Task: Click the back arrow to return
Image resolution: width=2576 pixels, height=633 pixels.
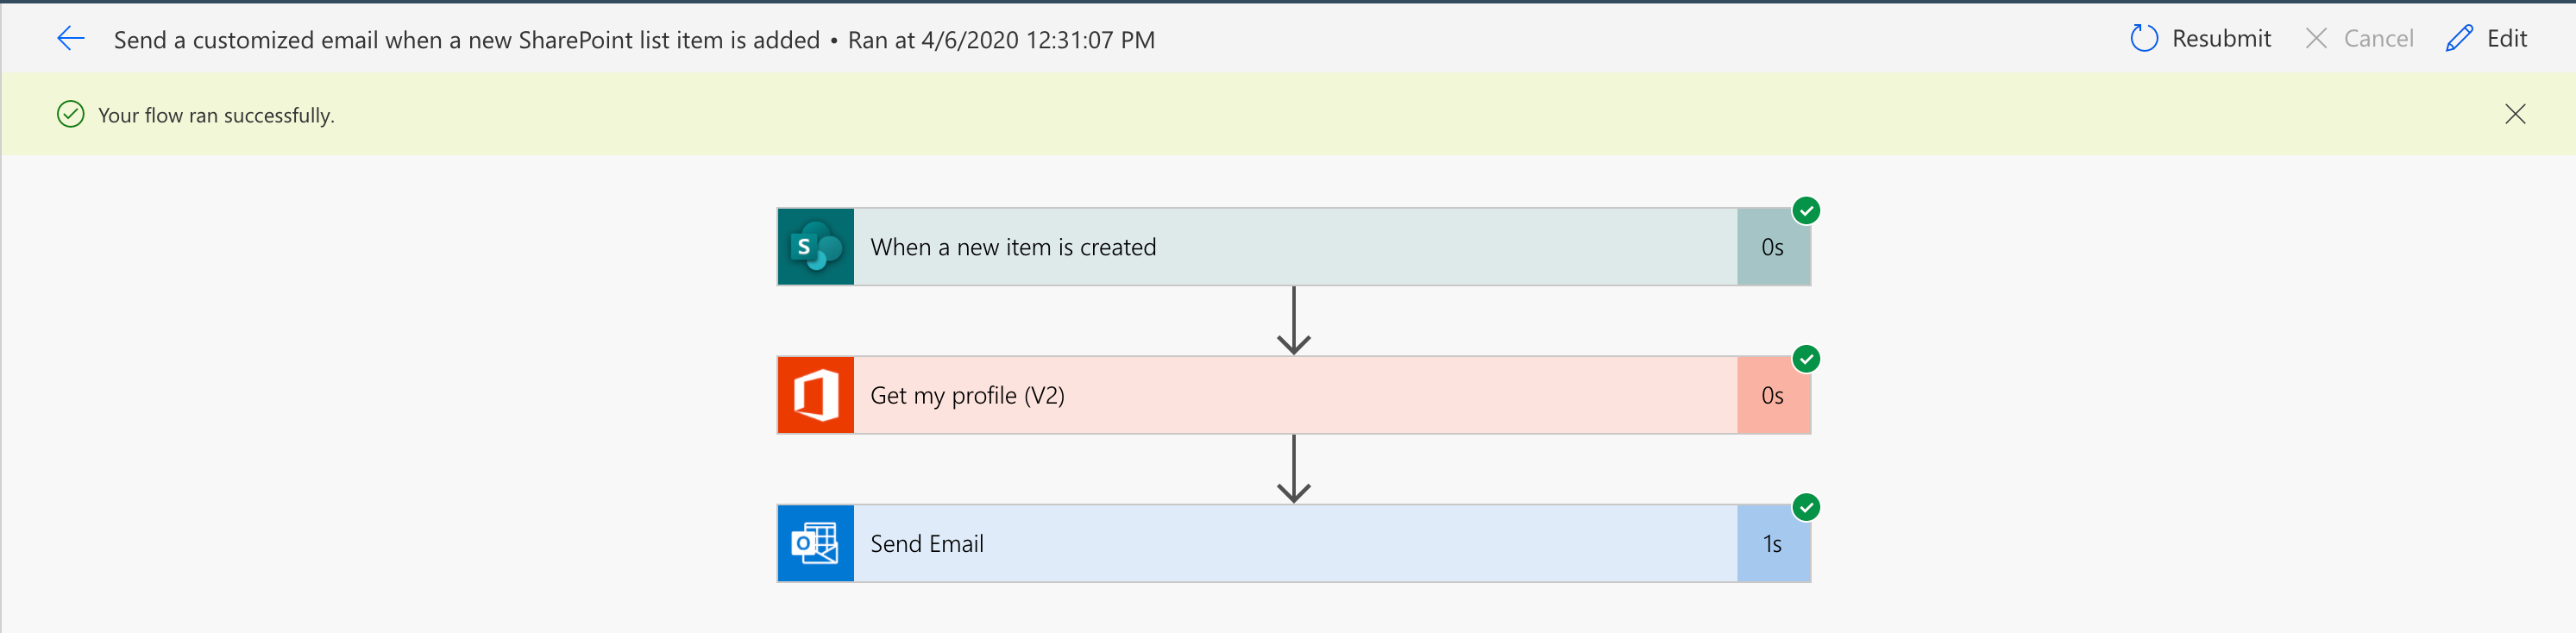Action: pos(70,38)
